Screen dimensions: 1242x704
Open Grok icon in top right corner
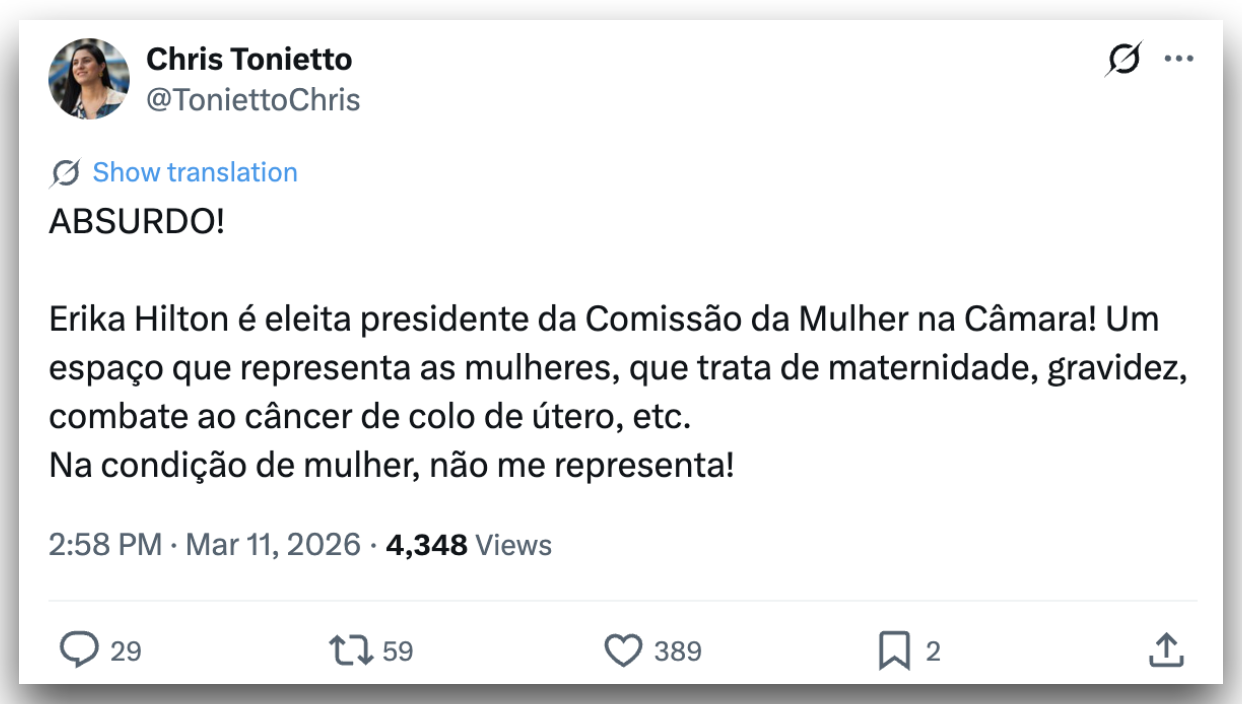[1123, 59]
